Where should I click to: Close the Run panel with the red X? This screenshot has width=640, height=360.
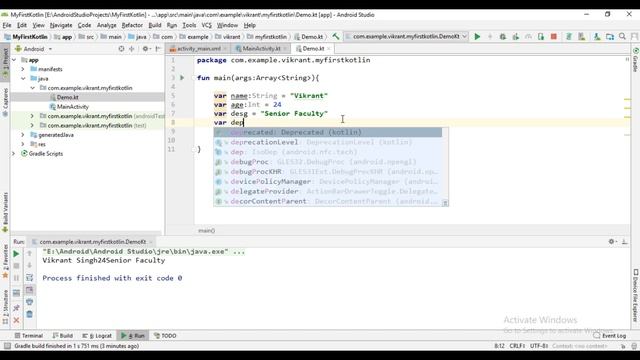(x=16, y=320)
